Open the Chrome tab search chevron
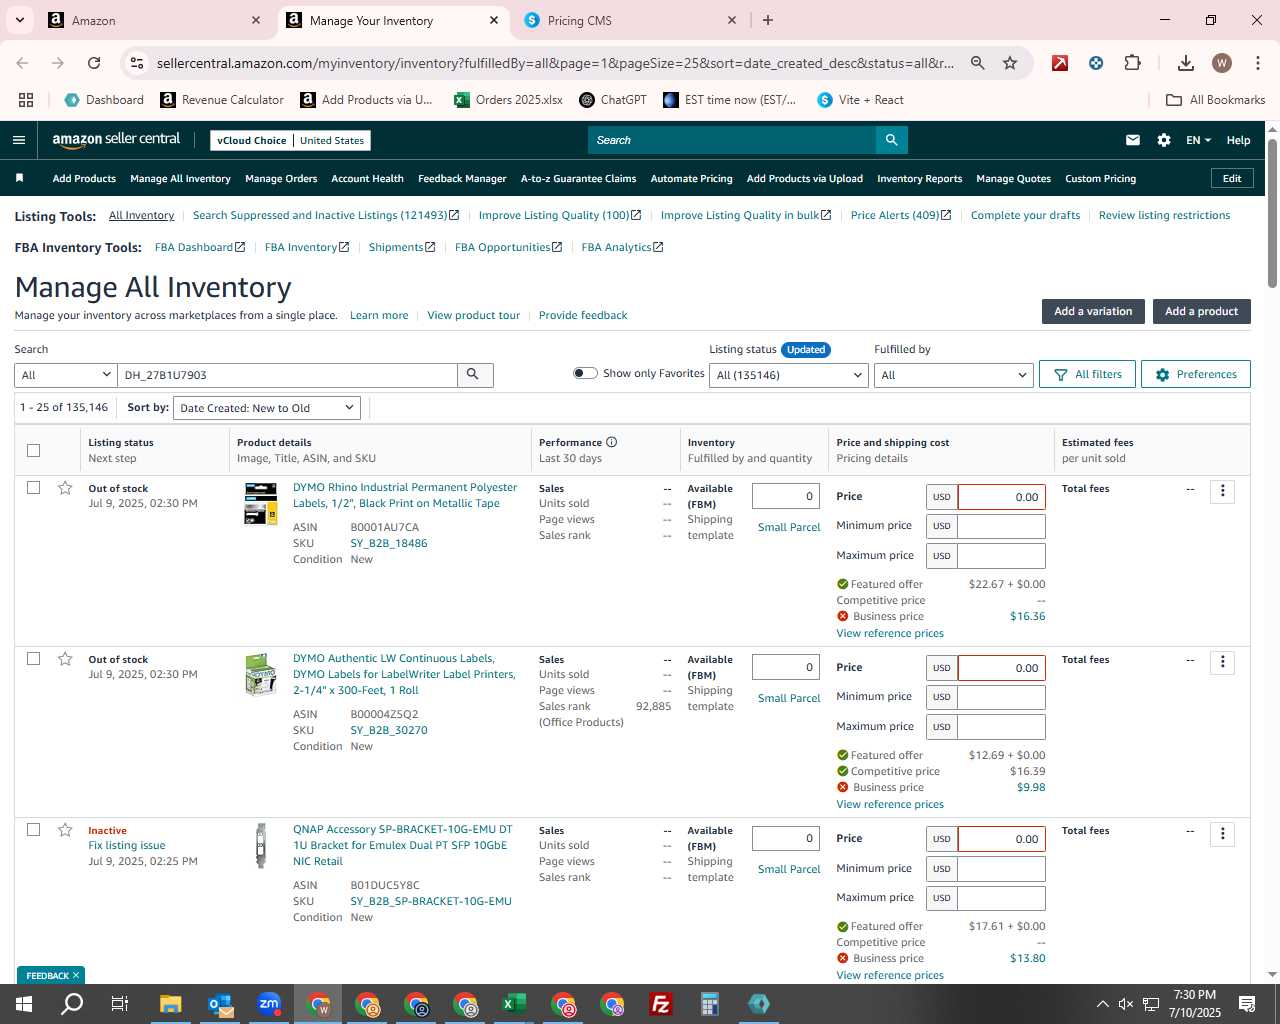 pyautogui.click(x=19, y=20)
